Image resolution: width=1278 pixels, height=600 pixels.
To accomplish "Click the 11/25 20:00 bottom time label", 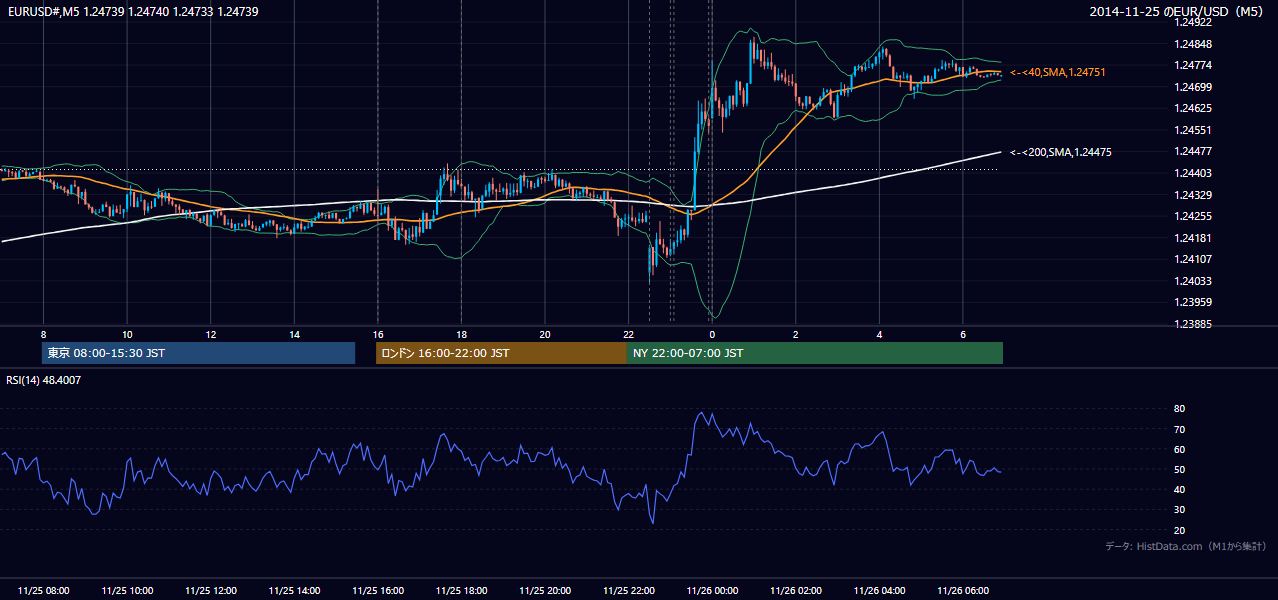I will coord(545,591).
